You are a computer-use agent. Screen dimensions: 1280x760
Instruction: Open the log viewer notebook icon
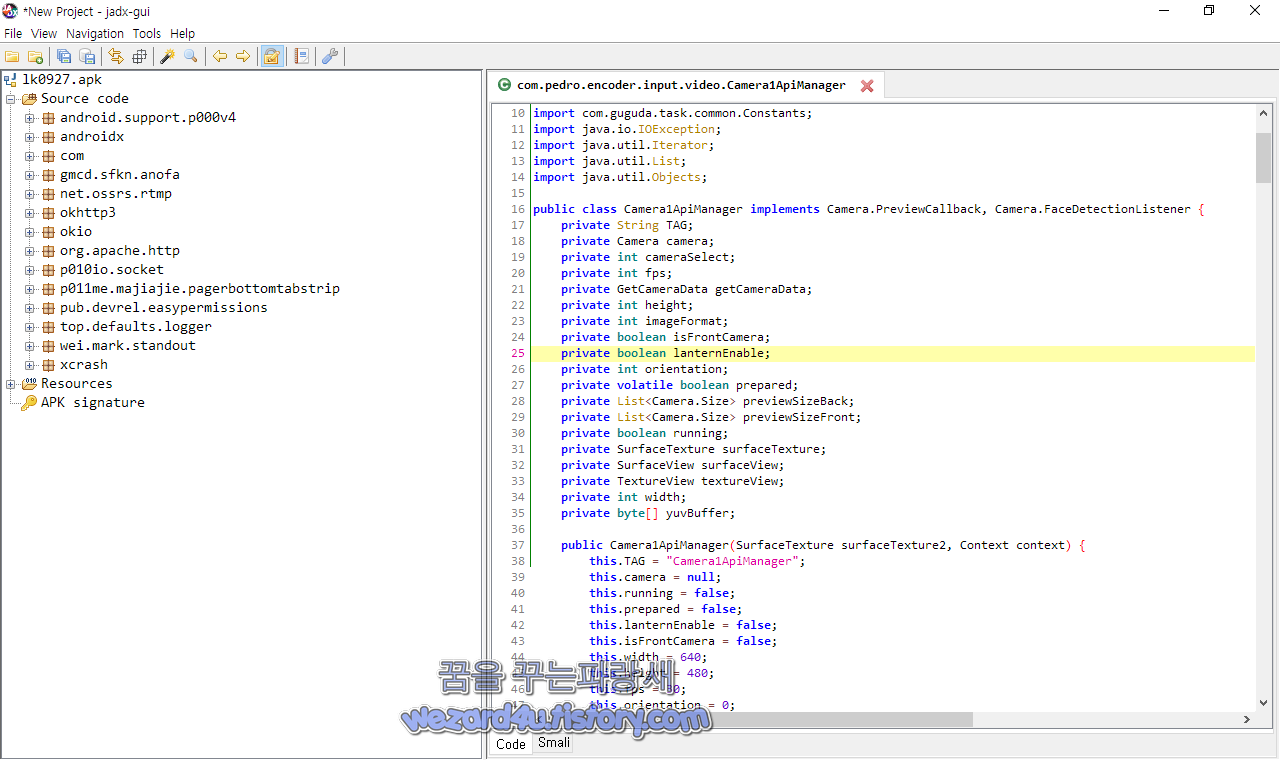(301, 56)
